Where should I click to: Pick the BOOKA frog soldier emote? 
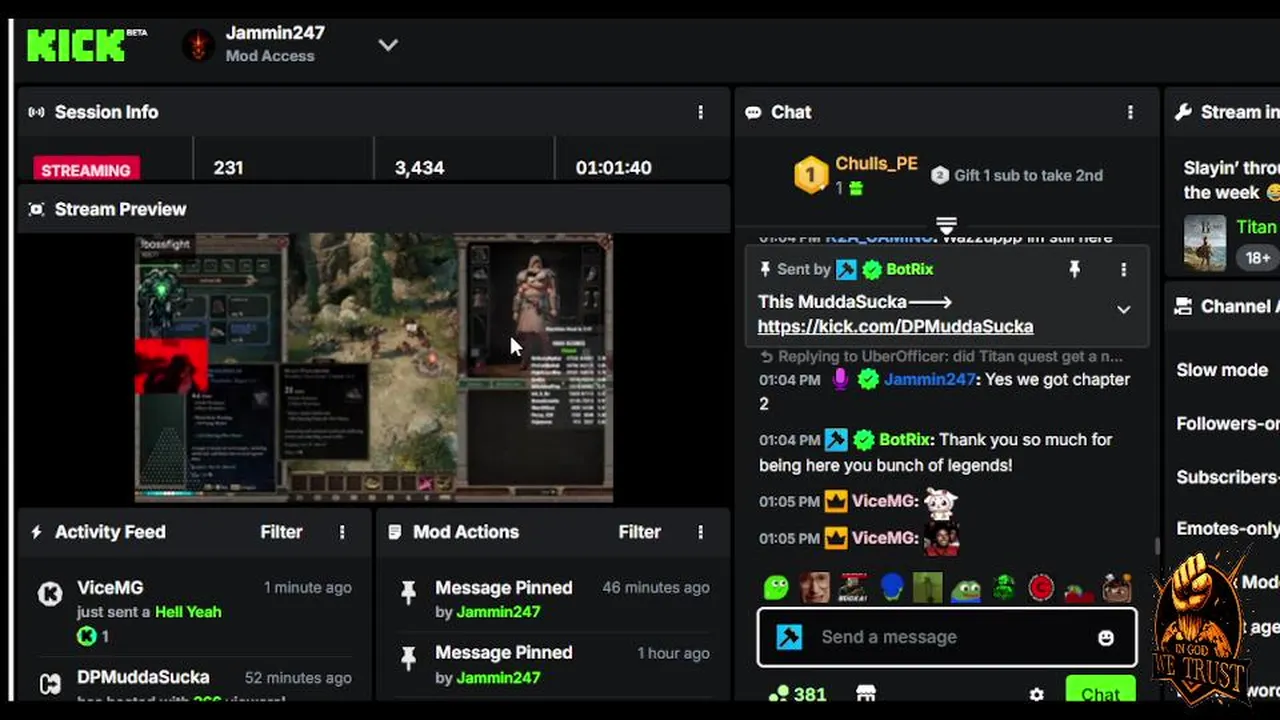(x=852, y=587)
